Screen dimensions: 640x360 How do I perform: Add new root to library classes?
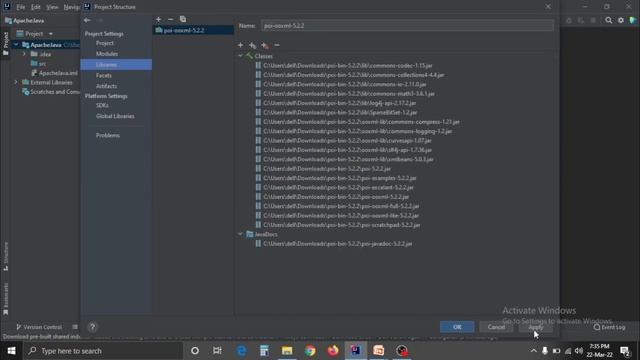(240, 45)
